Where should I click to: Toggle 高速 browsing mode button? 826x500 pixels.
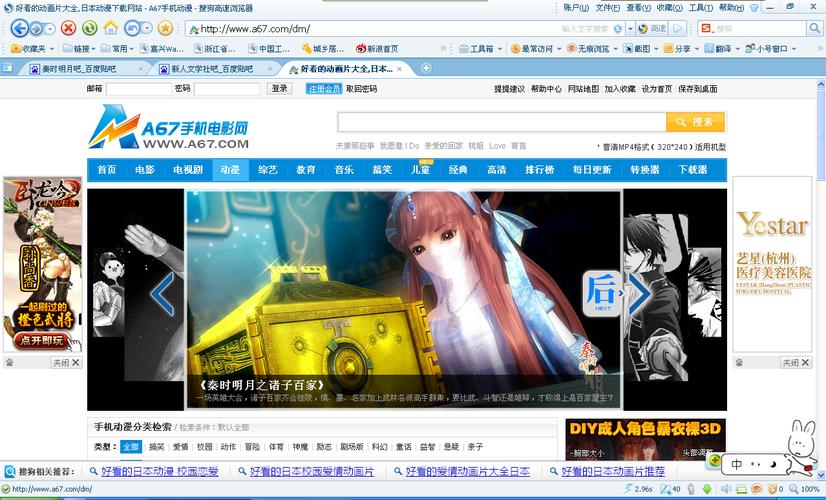[x=652, y=28]
